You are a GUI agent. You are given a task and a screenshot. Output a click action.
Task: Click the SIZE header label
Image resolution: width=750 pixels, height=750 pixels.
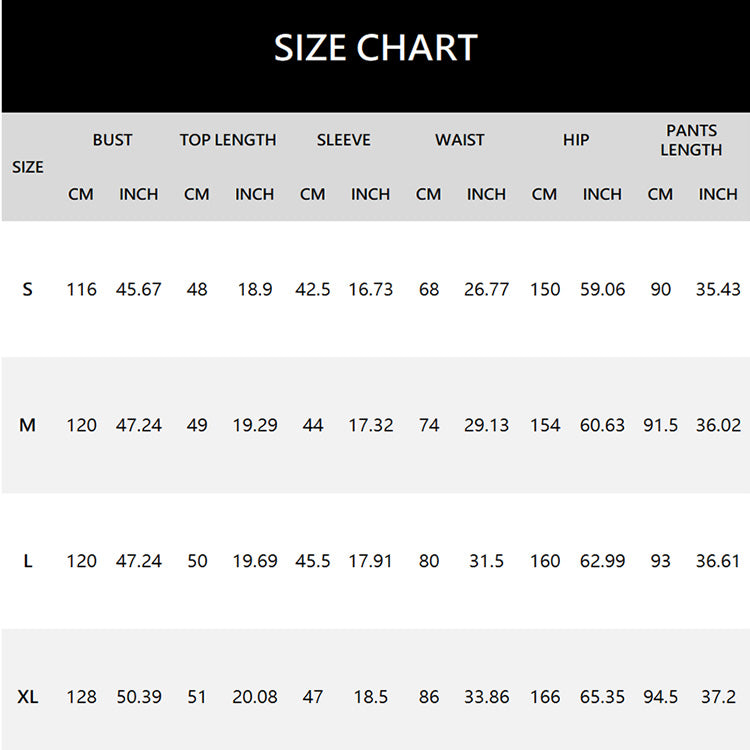[28, 167]
